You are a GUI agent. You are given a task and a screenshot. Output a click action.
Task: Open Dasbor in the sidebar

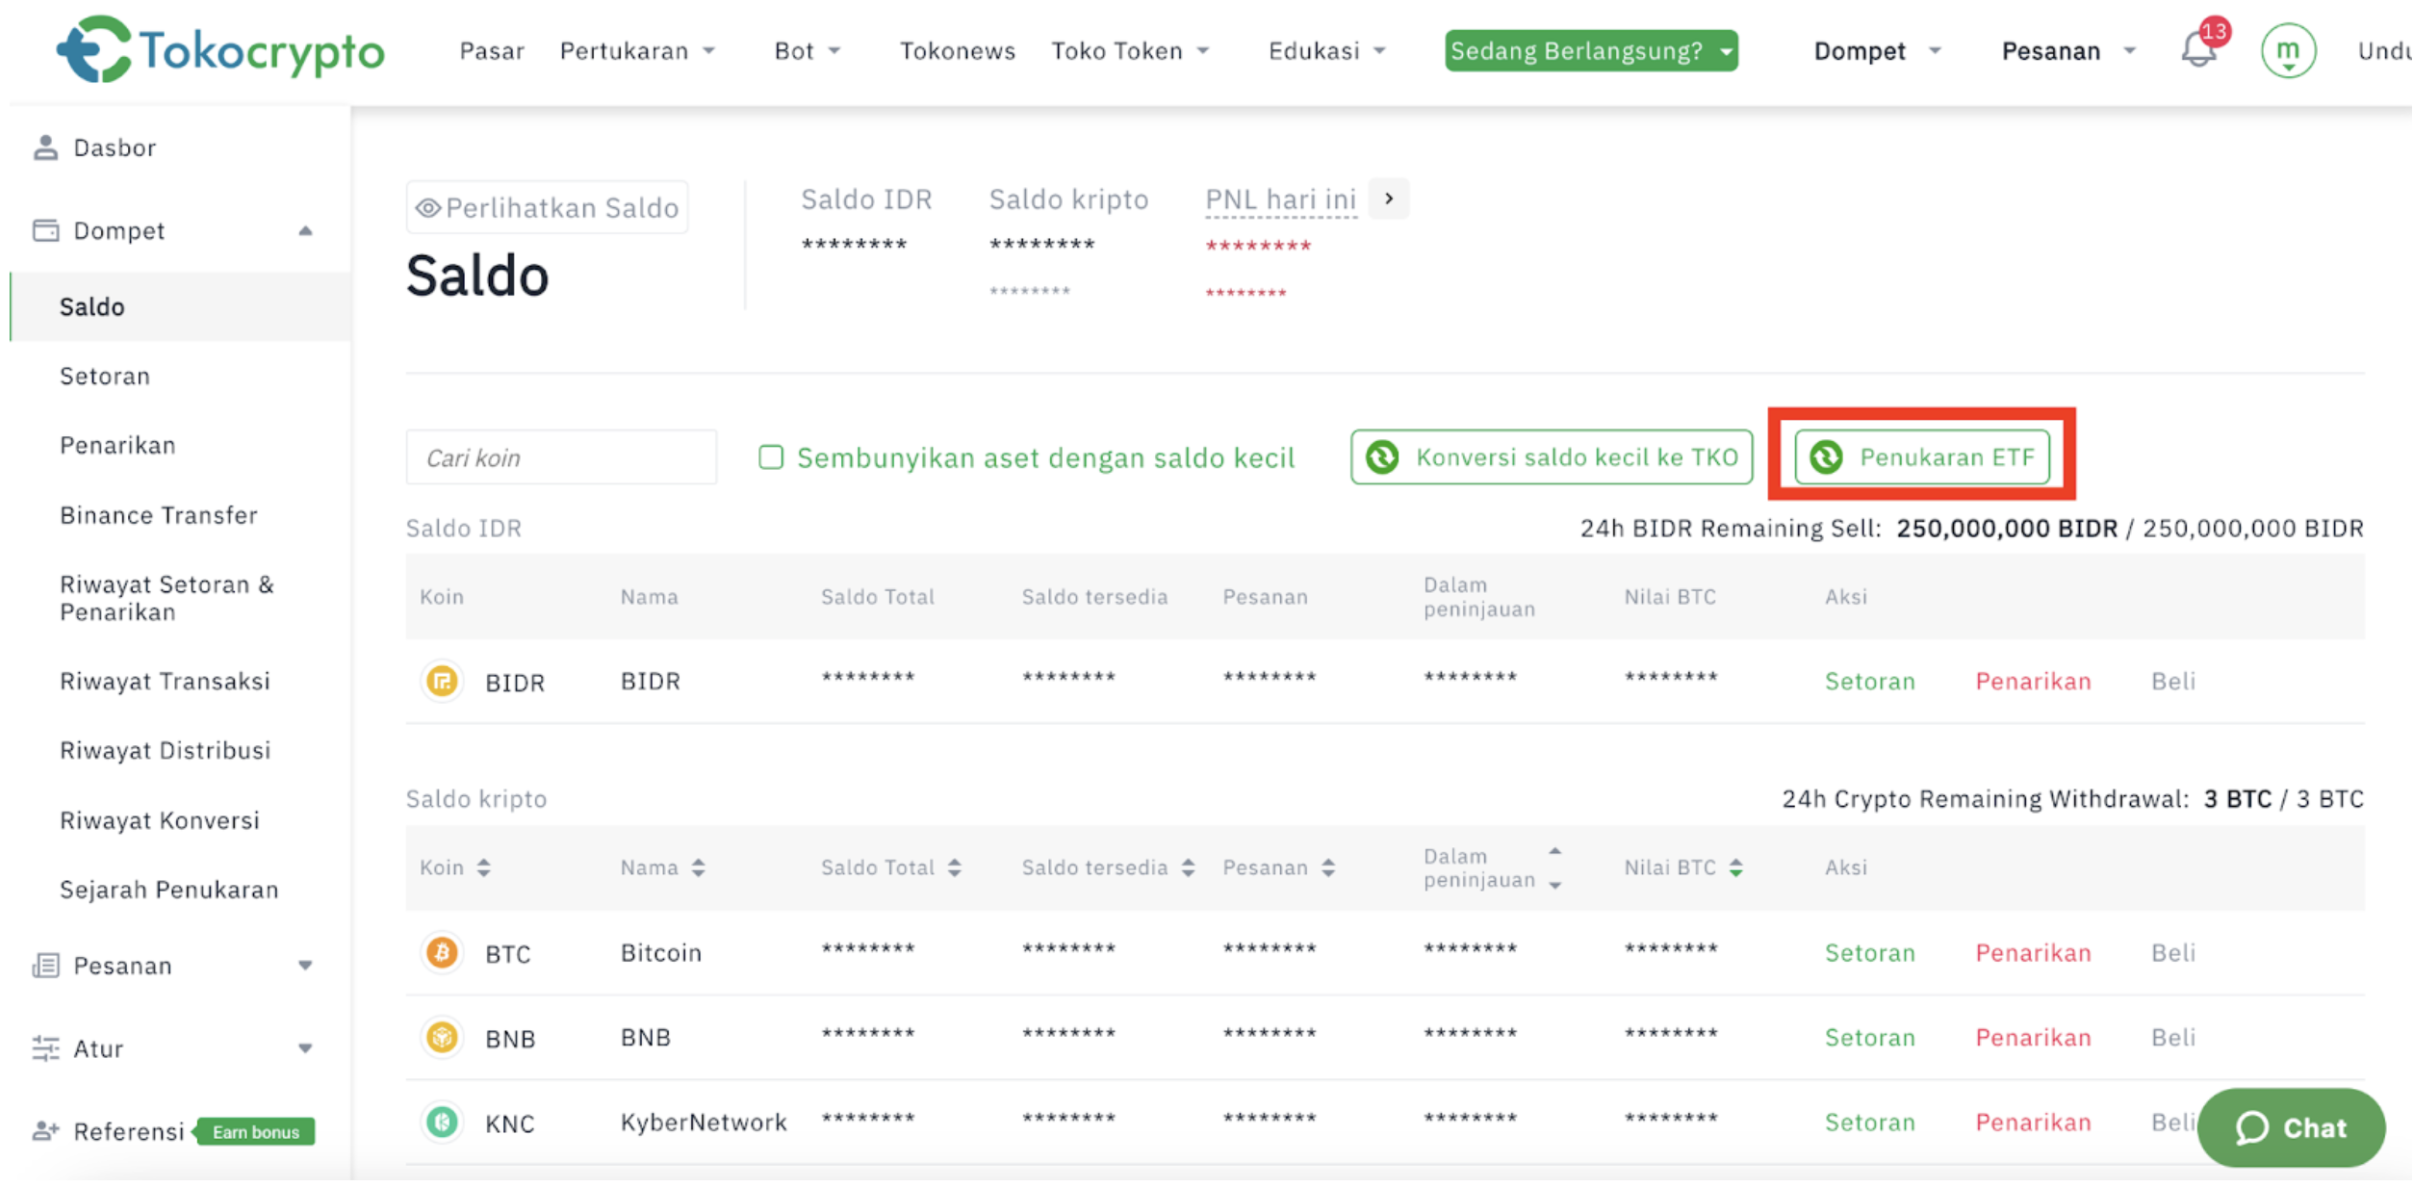[115, 148]
